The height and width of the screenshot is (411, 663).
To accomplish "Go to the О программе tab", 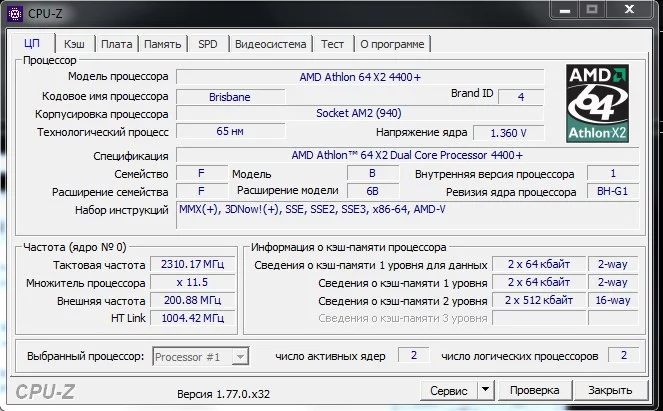I will (x=392, y=44).
